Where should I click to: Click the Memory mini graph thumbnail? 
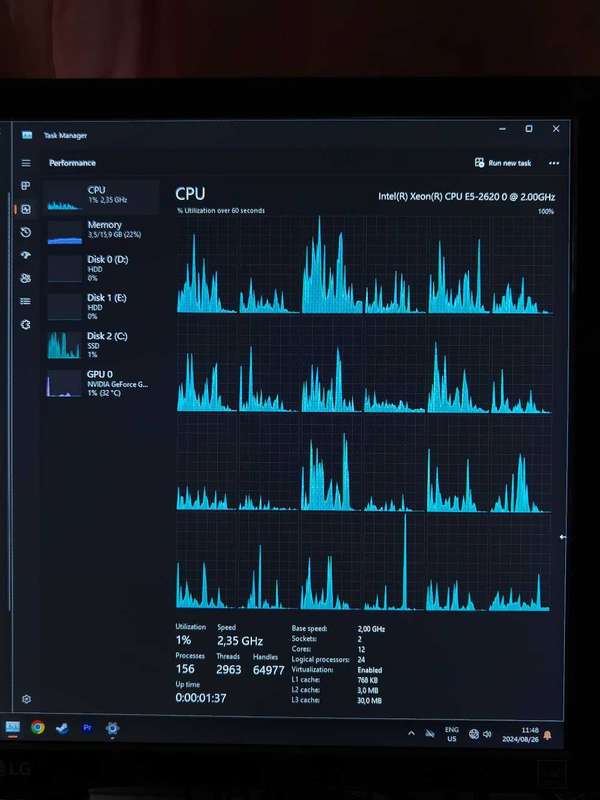pyautogui.click(x=65, y=233)
